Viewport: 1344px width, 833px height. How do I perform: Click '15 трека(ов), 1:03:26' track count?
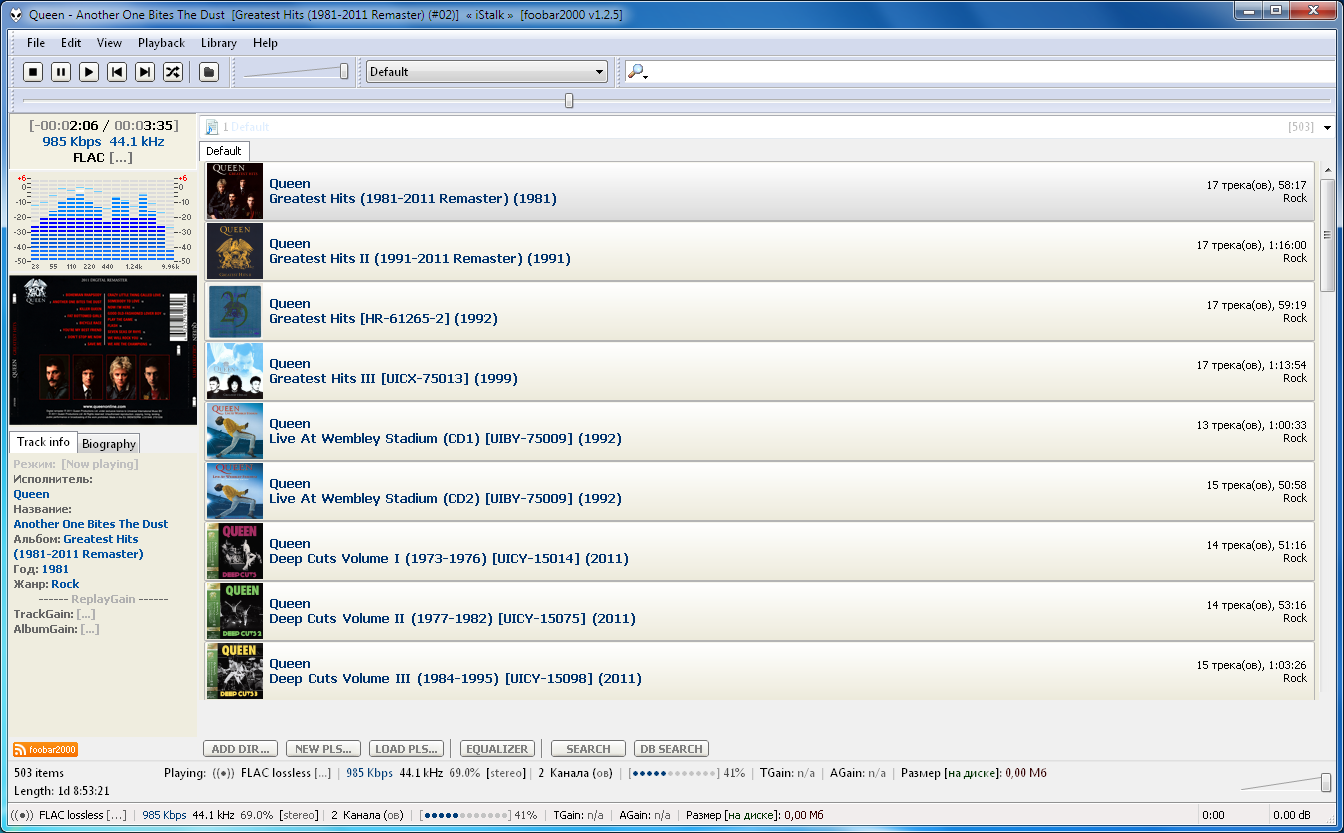(x=1252, y=665)
